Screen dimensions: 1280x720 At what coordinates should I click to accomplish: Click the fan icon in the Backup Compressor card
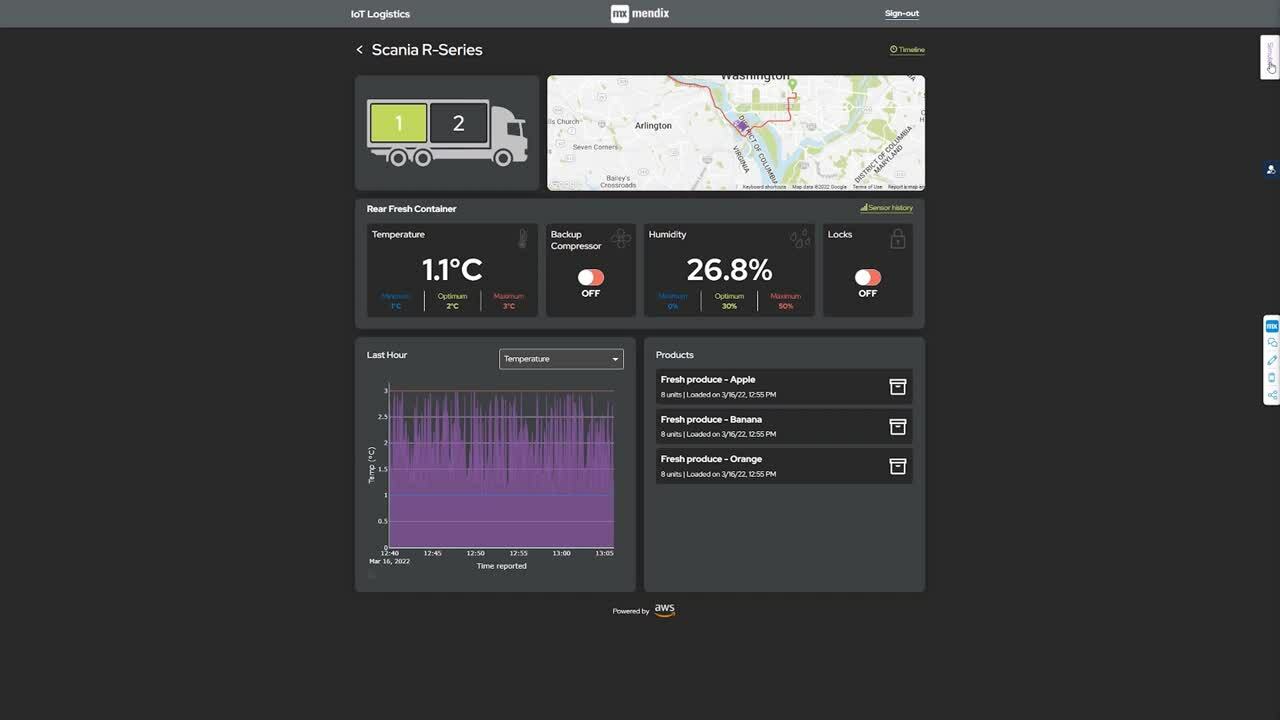point(621,238)
